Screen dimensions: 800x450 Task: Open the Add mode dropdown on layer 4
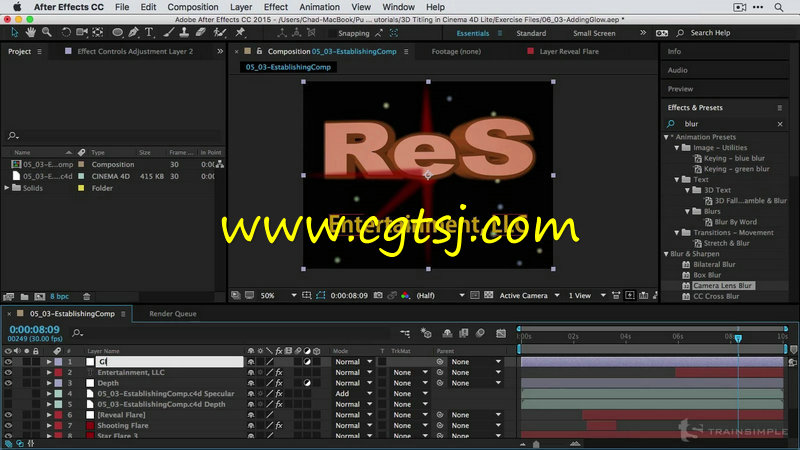353,393
